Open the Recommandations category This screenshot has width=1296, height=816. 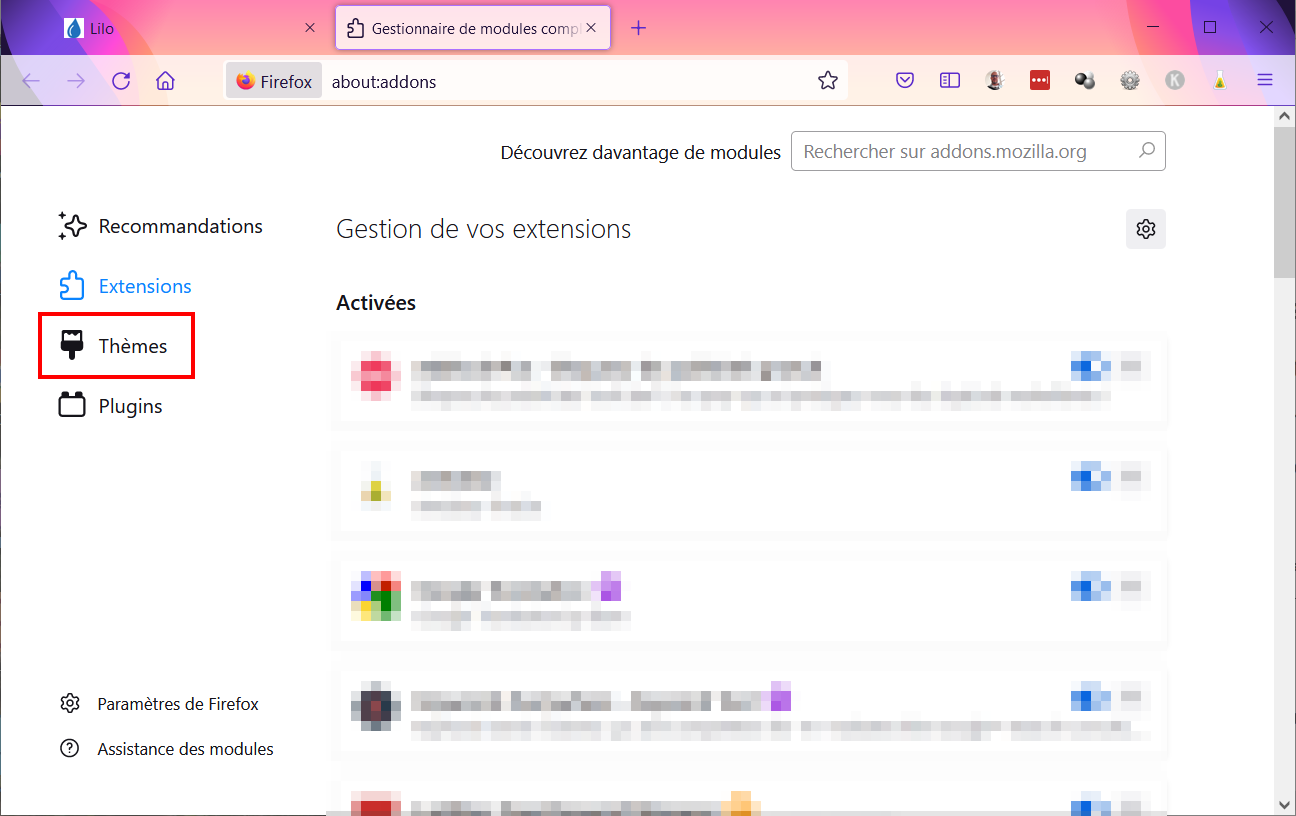161,226
